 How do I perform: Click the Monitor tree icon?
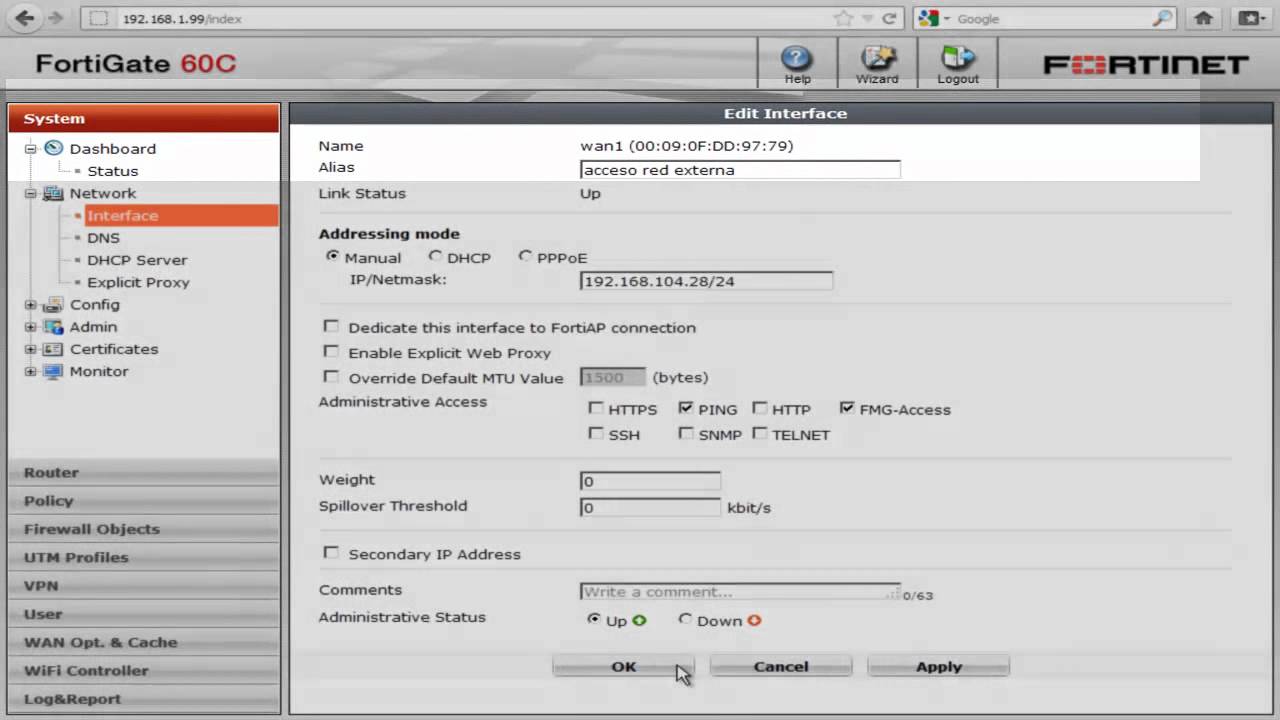53,371
